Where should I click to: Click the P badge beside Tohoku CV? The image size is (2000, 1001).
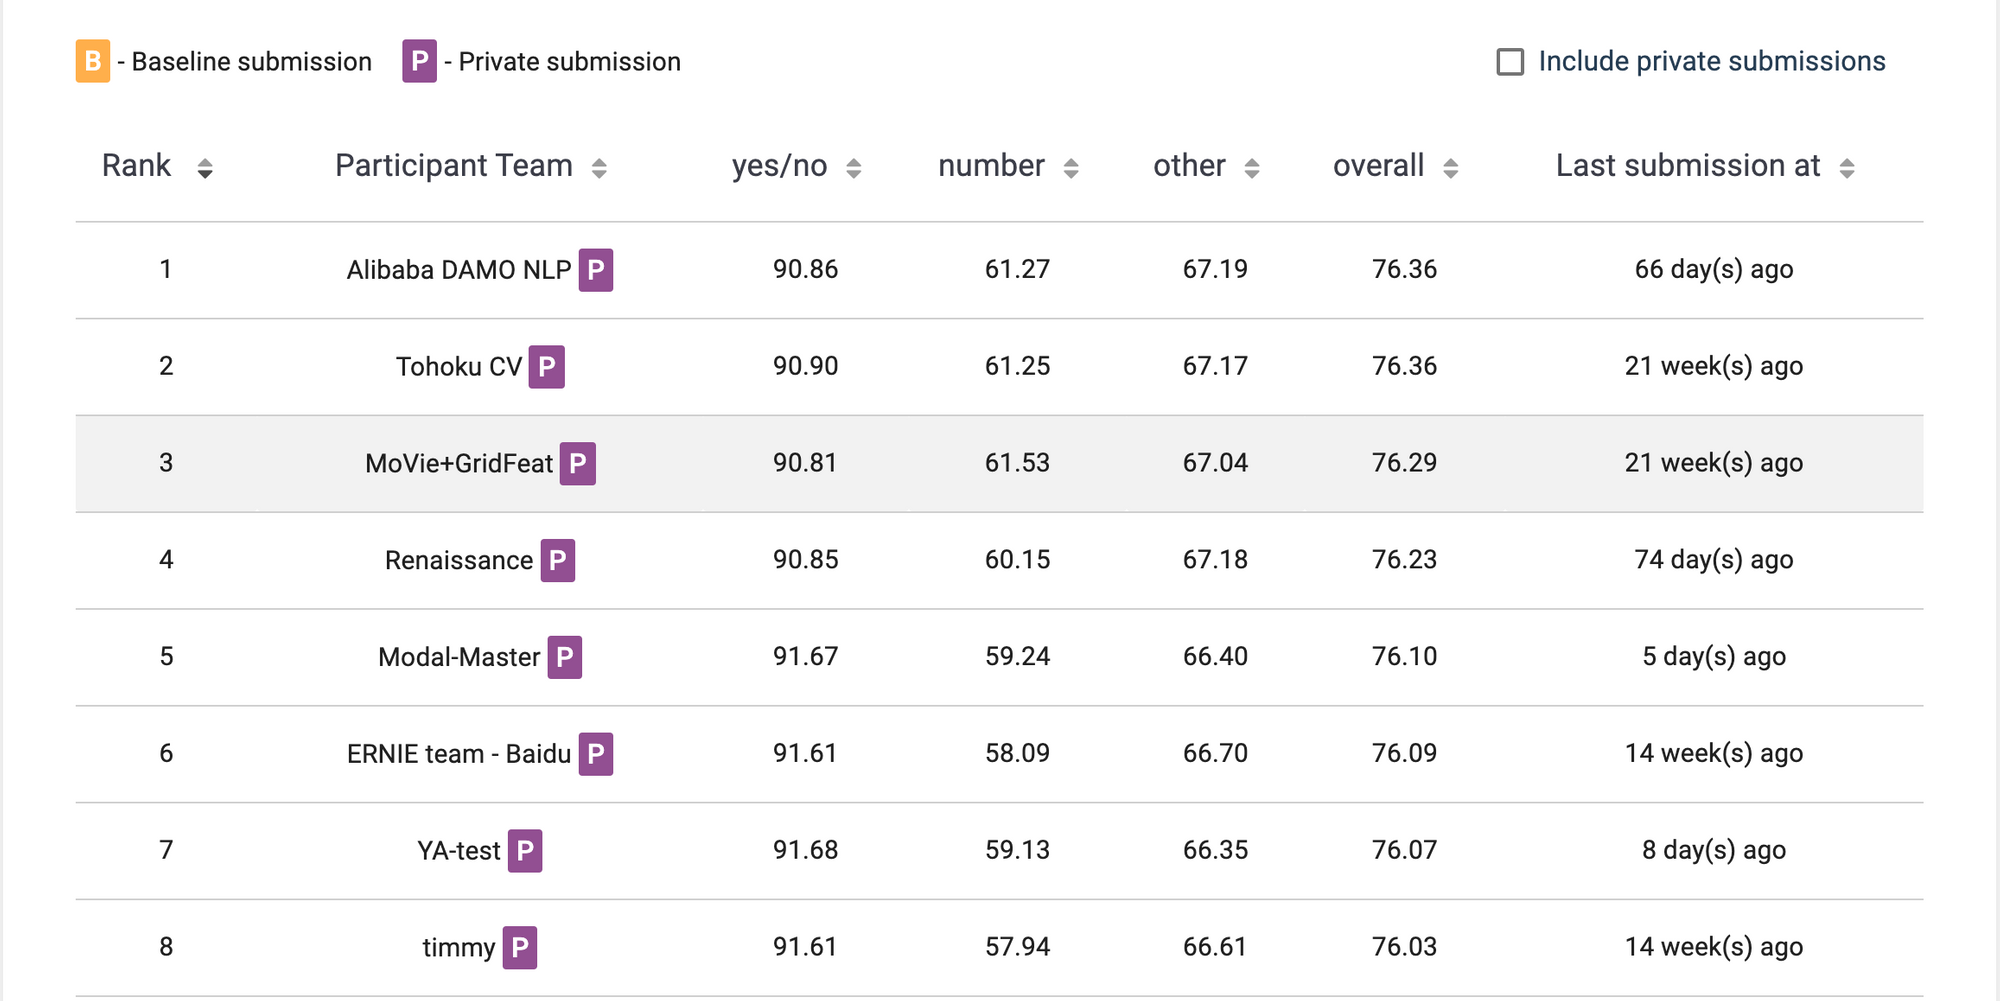(x=547, y=366)
